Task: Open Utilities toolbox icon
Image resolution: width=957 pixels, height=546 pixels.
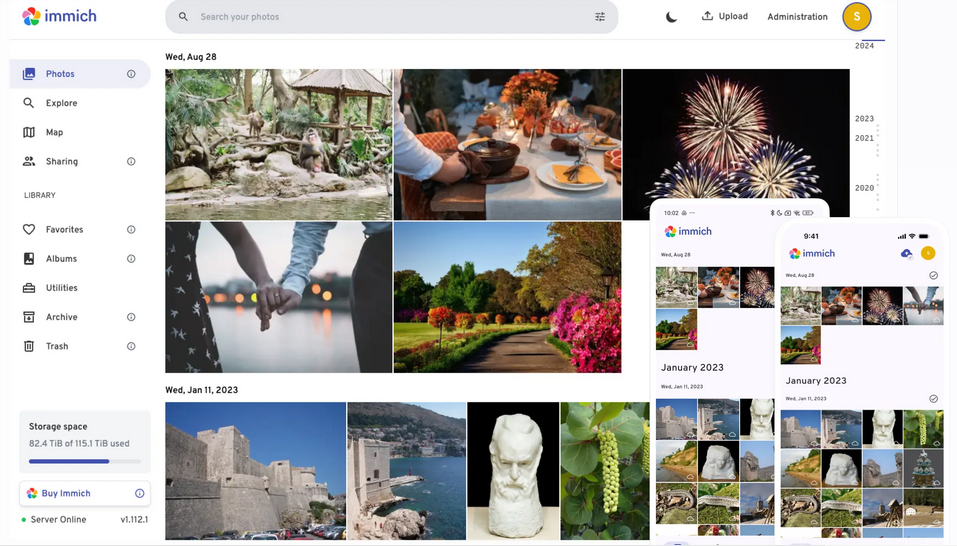Action: tap(29, 288)
